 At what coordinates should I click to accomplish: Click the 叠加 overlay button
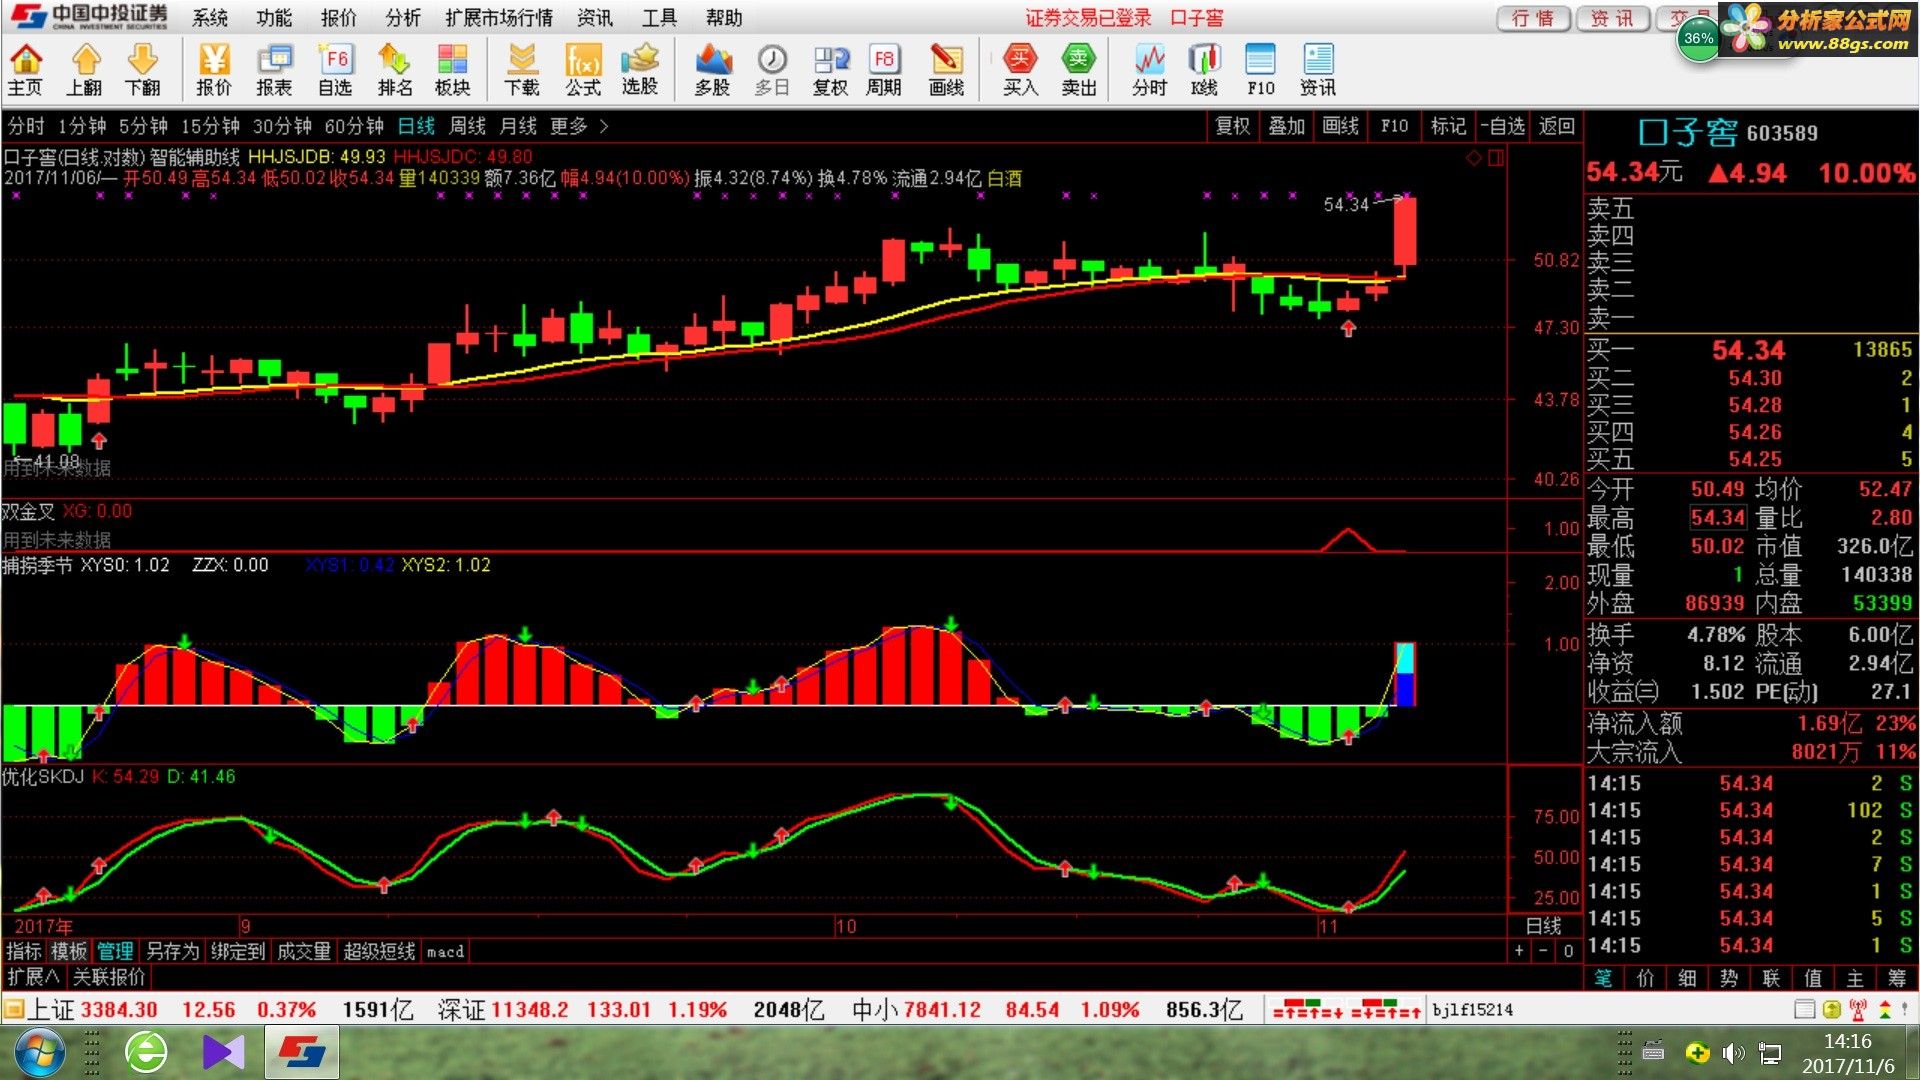pos(1287,126)
